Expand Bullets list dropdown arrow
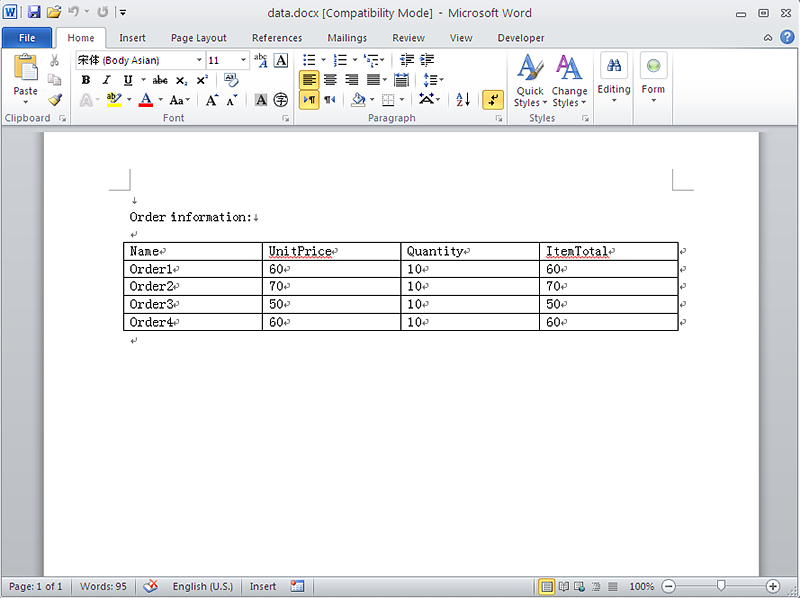 (323, 60)
